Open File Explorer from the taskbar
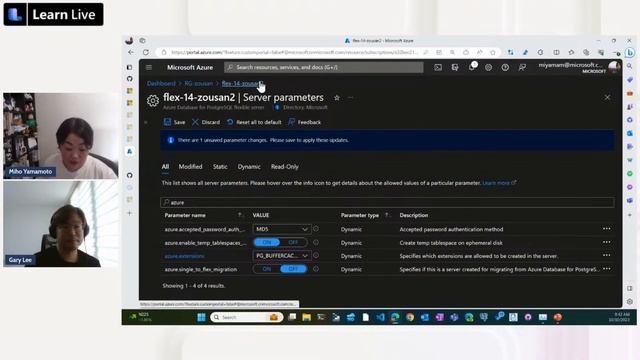 tap(307, 317)
